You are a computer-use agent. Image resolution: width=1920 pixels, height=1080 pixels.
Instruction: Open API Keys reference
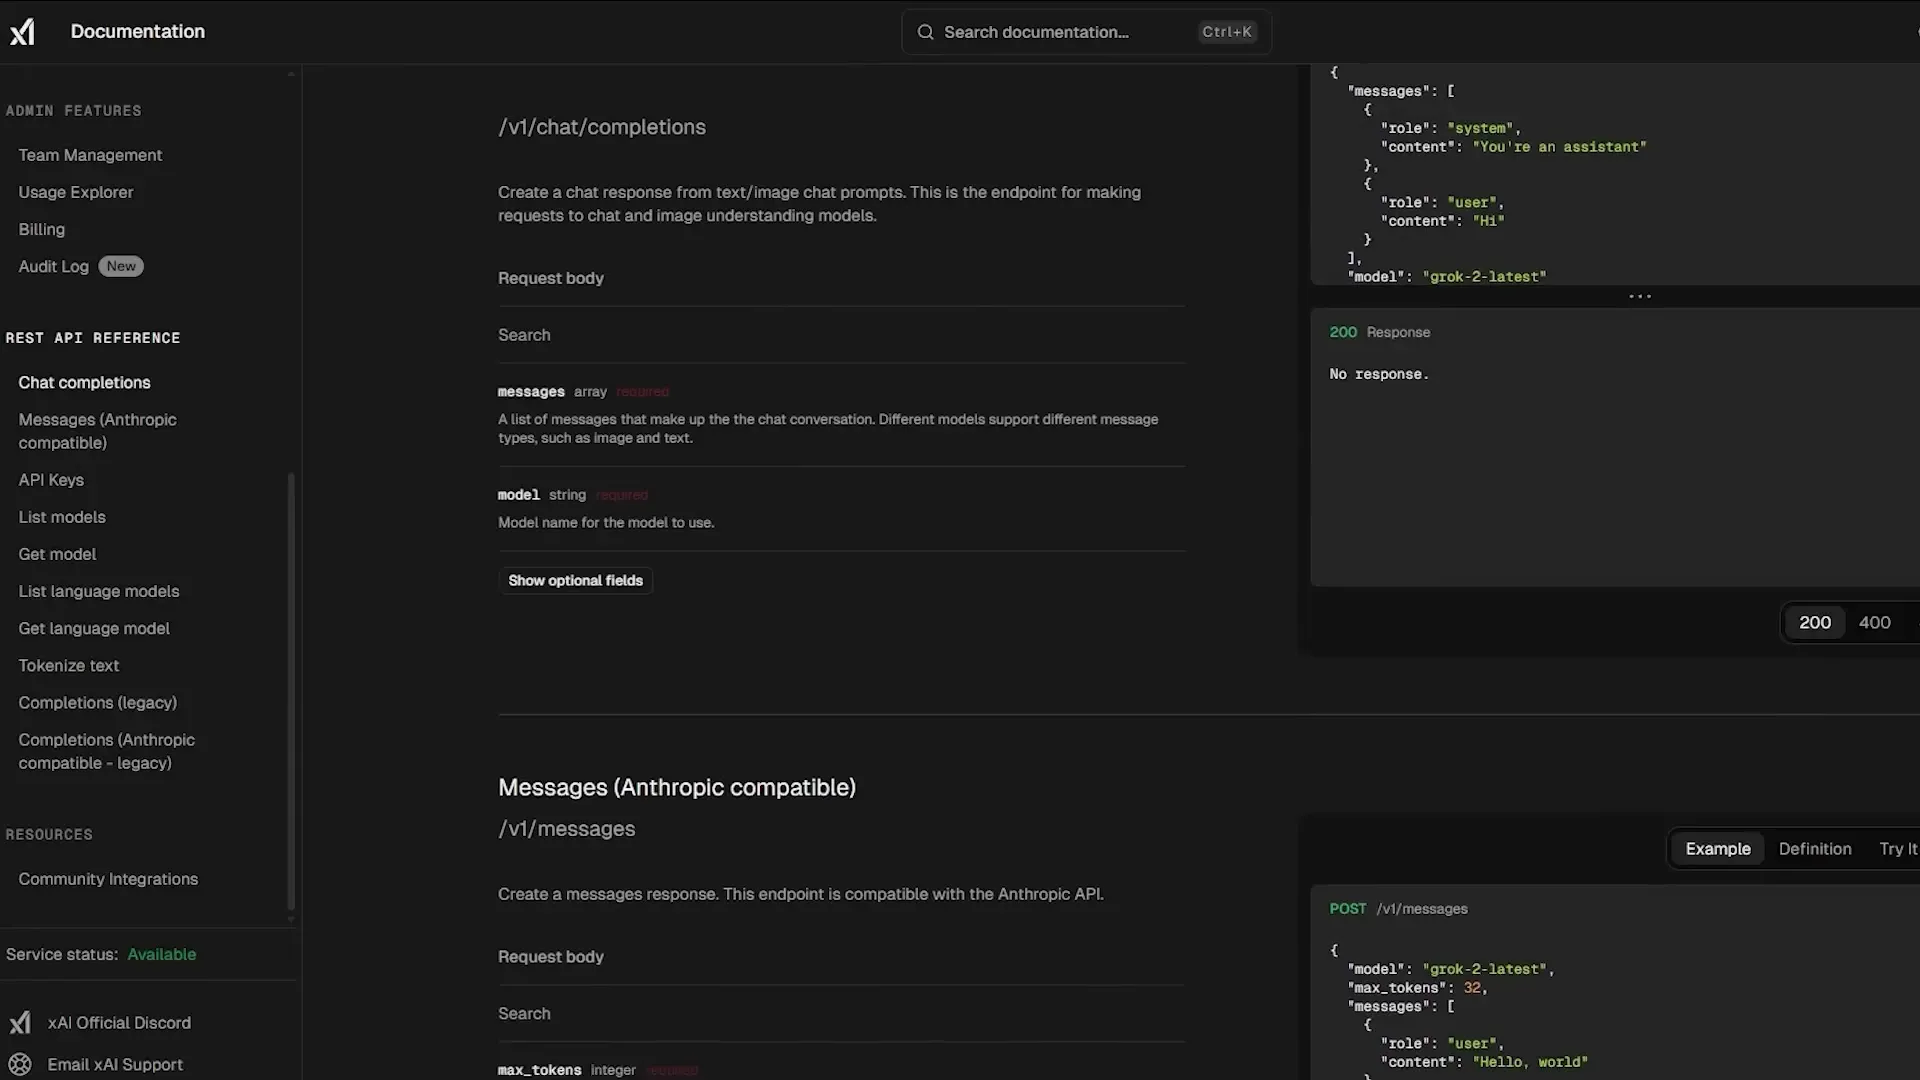point(51,480)
